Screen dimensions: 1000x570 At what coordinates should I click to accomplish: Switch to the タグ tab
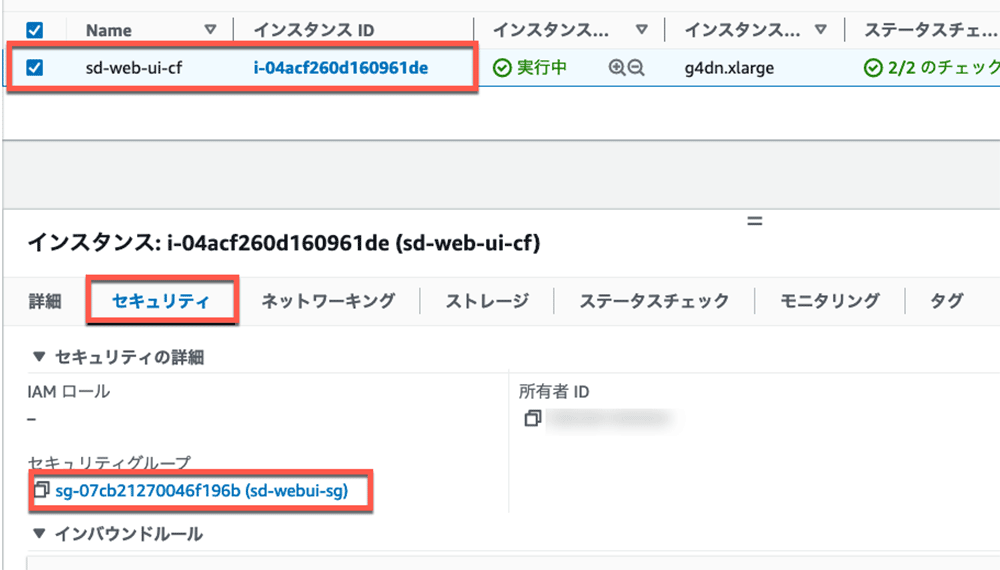(x=946, y=301)
